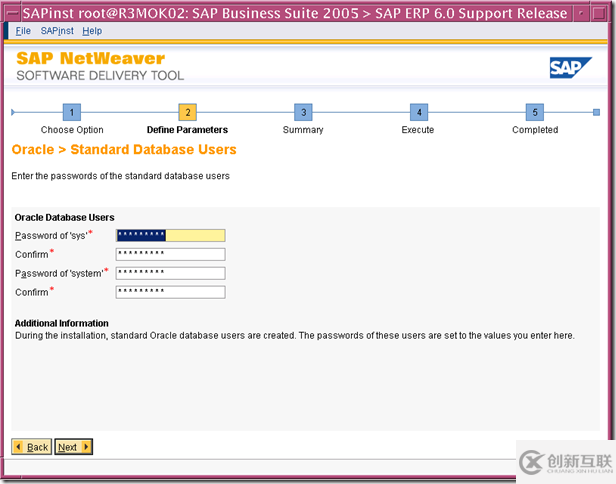The height and width of the screenshot is (484, 616).
Task: Click the Back button
Action: 31,447
